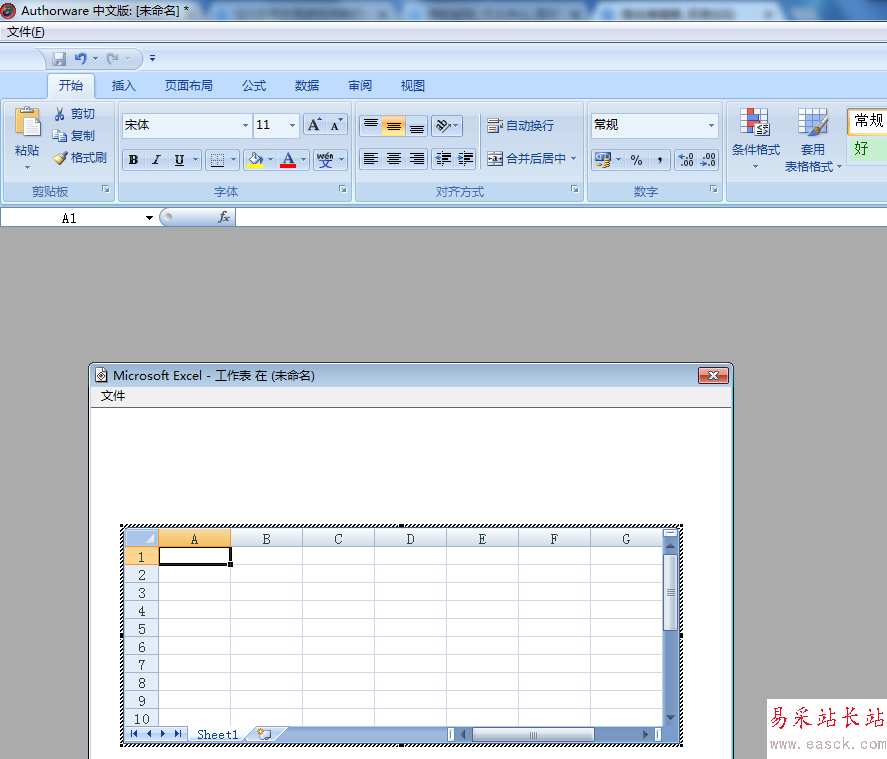Open 文件 menu in Microsoft Excel window

(113, 396)
